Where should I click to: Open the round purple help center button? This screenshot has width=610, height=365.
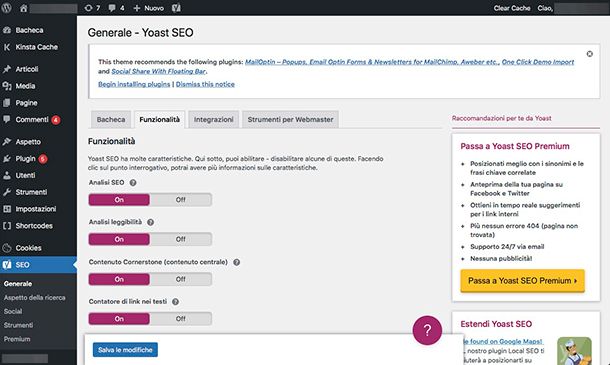(427, 330)
